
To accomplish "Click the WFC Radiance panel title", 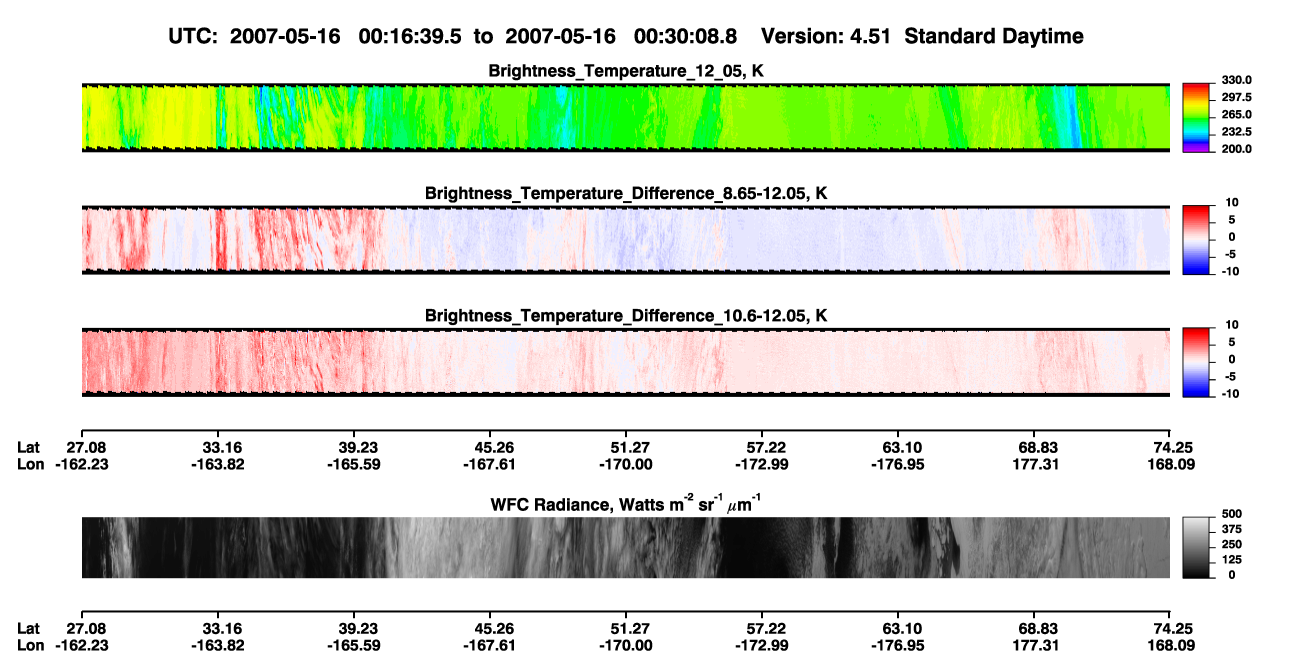I will 626,505.
